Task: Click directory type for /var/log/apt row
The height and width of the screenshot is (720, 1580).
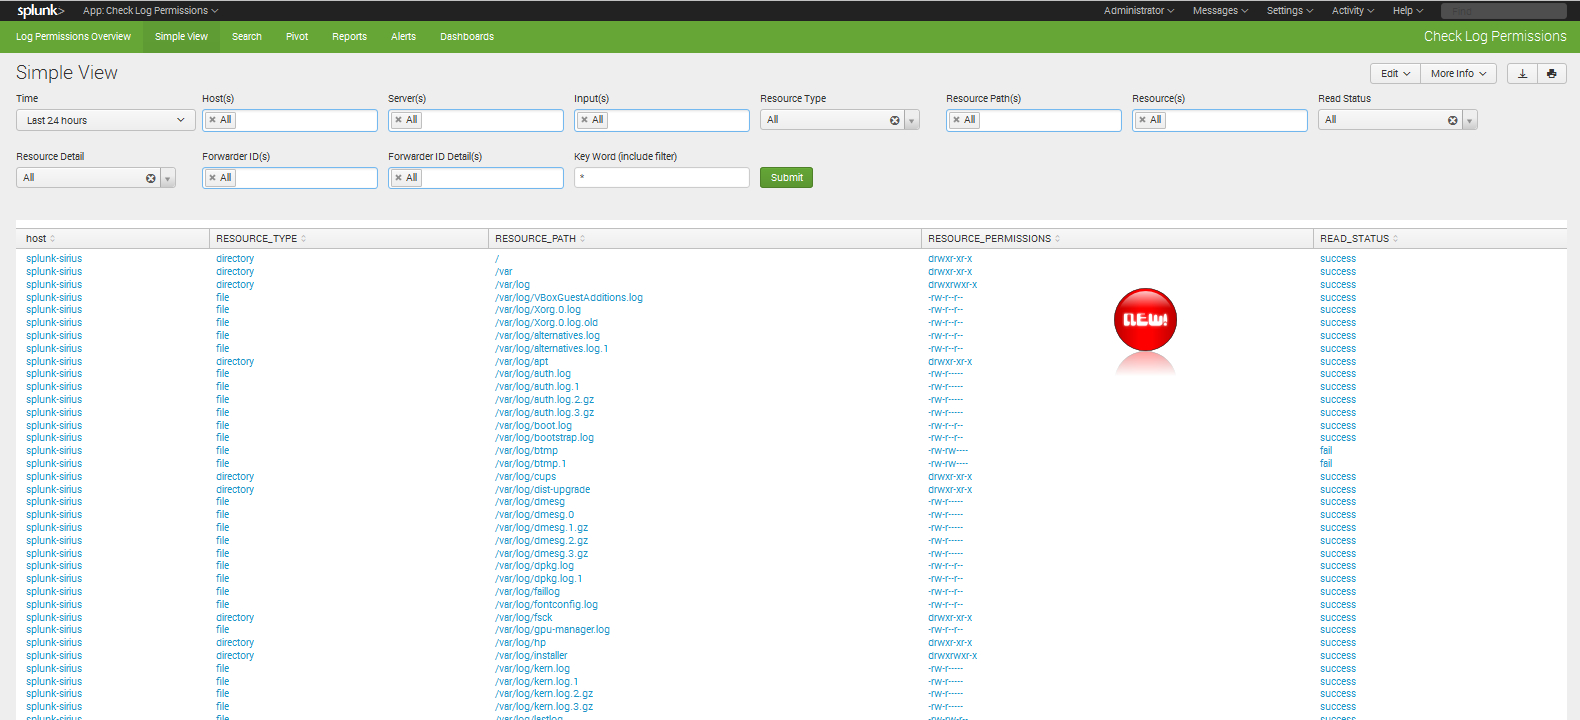Action: tap(235, 362)
